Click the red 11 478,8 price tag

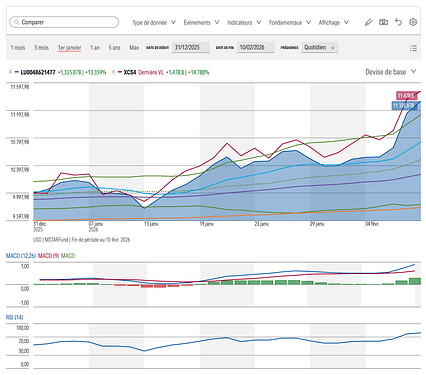tap(406, 96)
